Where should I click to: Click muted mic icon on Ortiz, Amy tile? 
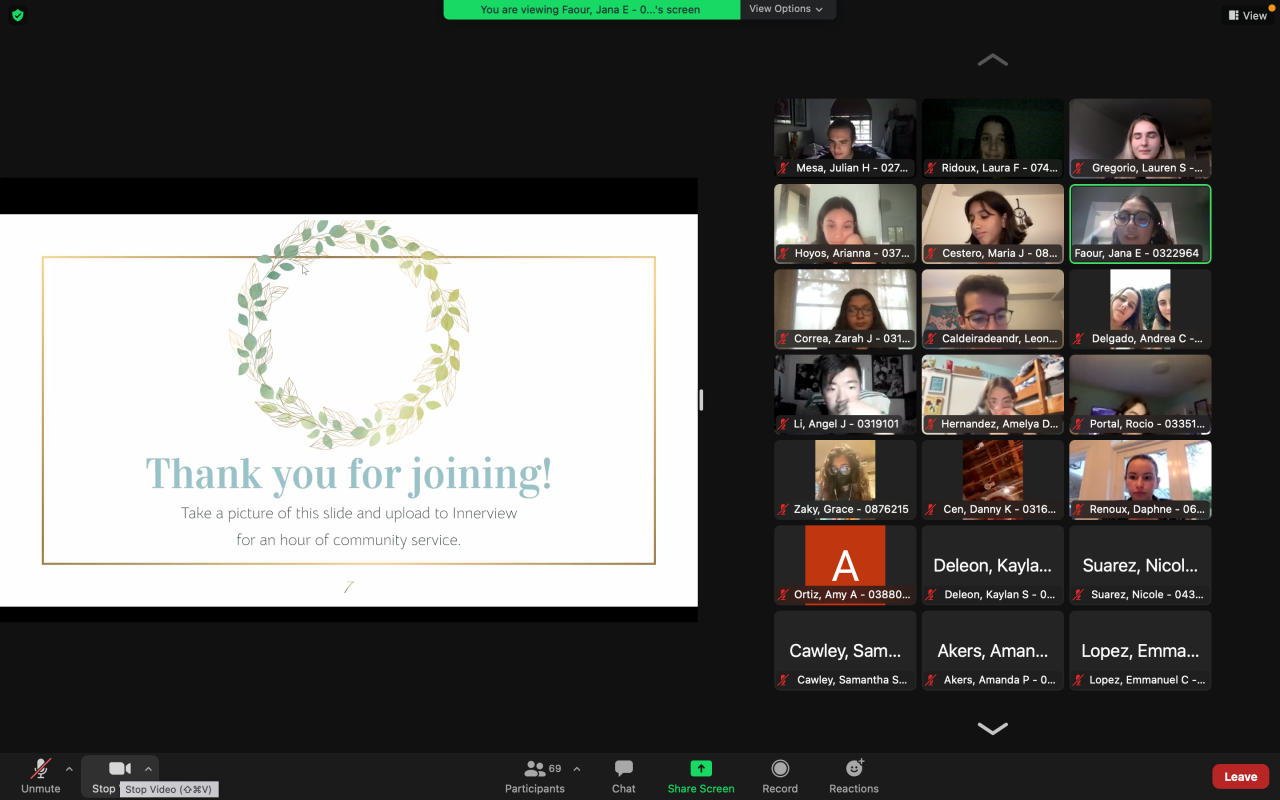point(784,595)
